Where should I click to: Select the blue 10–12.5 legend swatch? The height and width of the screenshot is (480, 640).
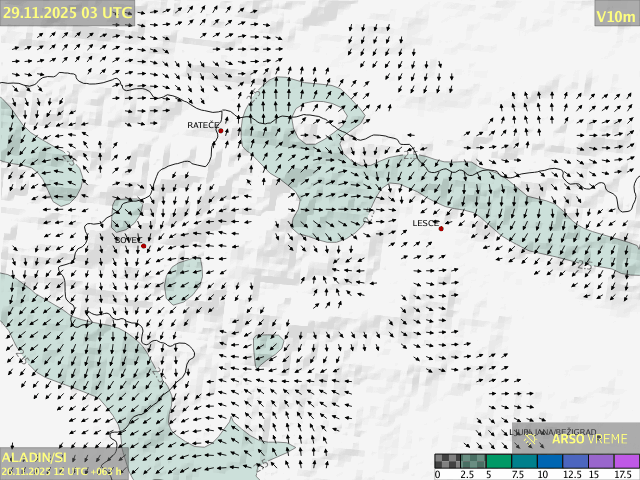point(549,461)
